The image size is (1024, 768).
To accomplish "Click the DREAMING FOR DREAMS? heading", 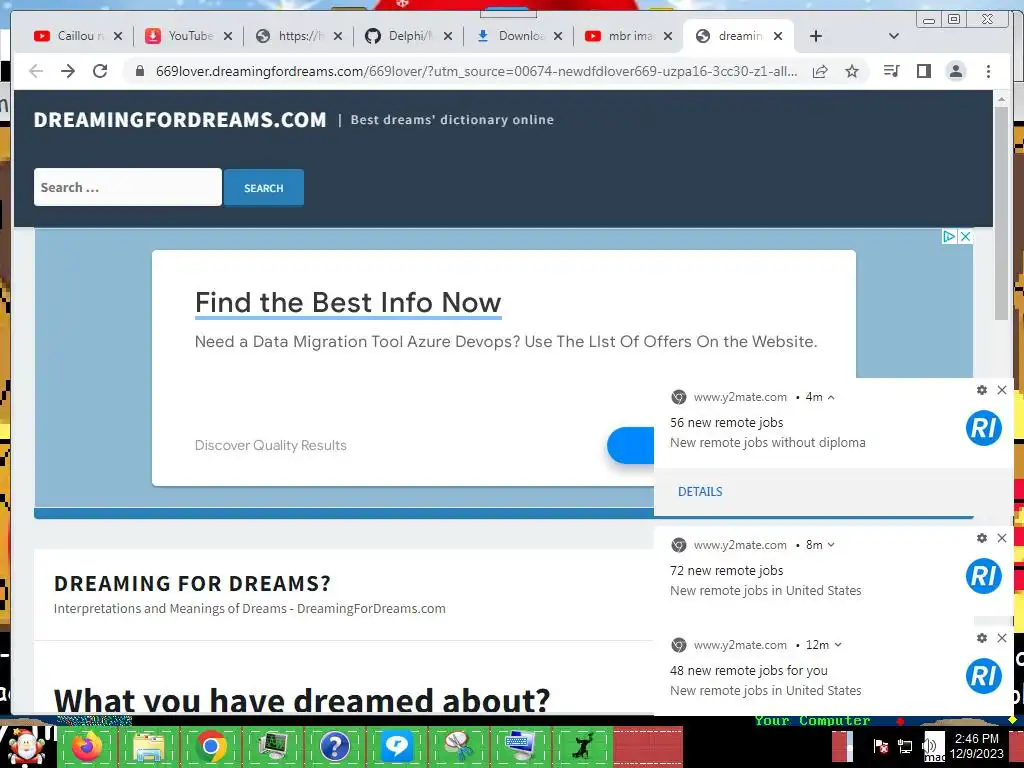I will (192, 583).
